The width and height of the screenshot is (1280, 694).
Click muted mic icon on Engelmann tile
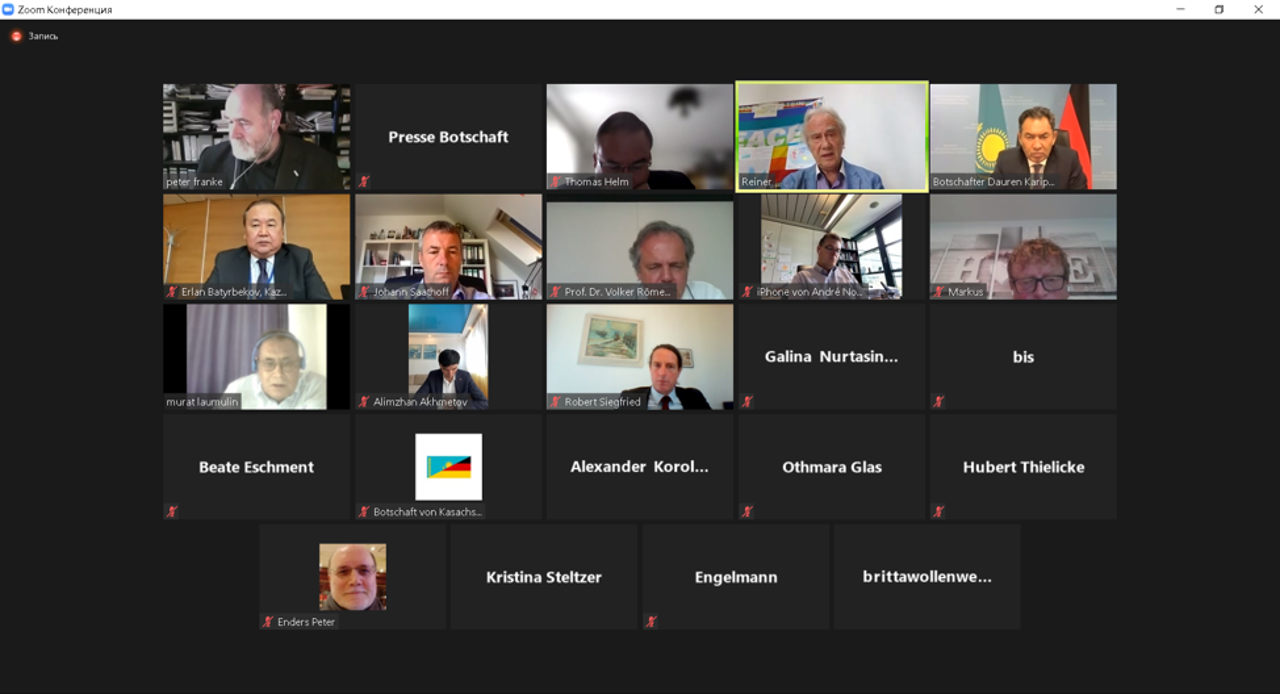(x=651, y=621)
